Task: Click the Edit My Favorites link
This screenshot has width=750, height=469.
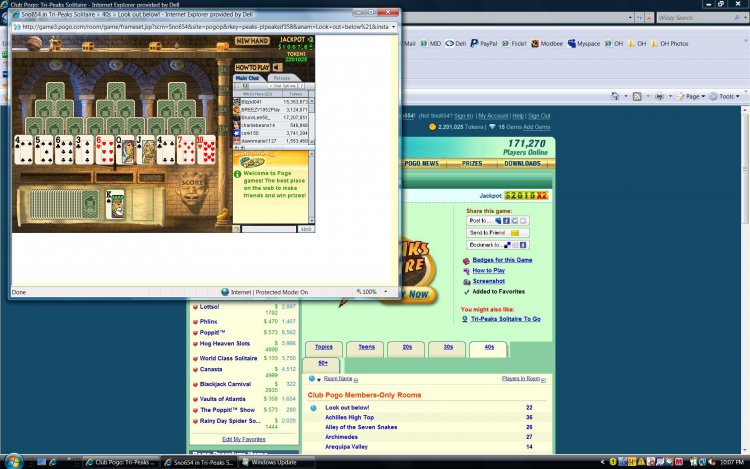Action: [243, 439]
